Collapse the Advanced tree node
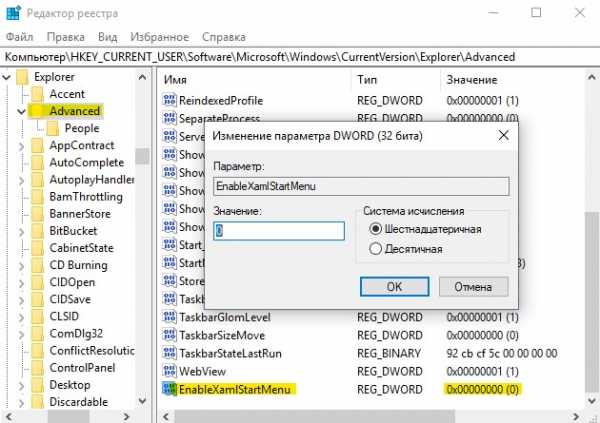This screenshot has height=423, width=600. (x=21, y=111)
